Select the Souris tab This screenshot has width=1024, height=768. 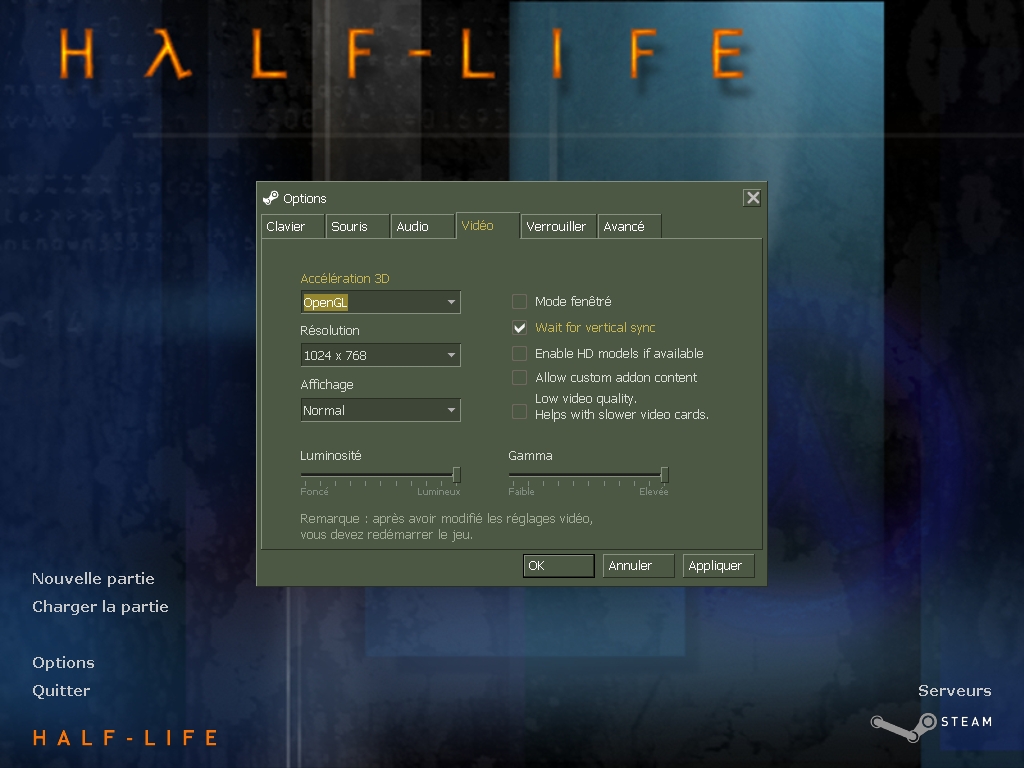355,227
